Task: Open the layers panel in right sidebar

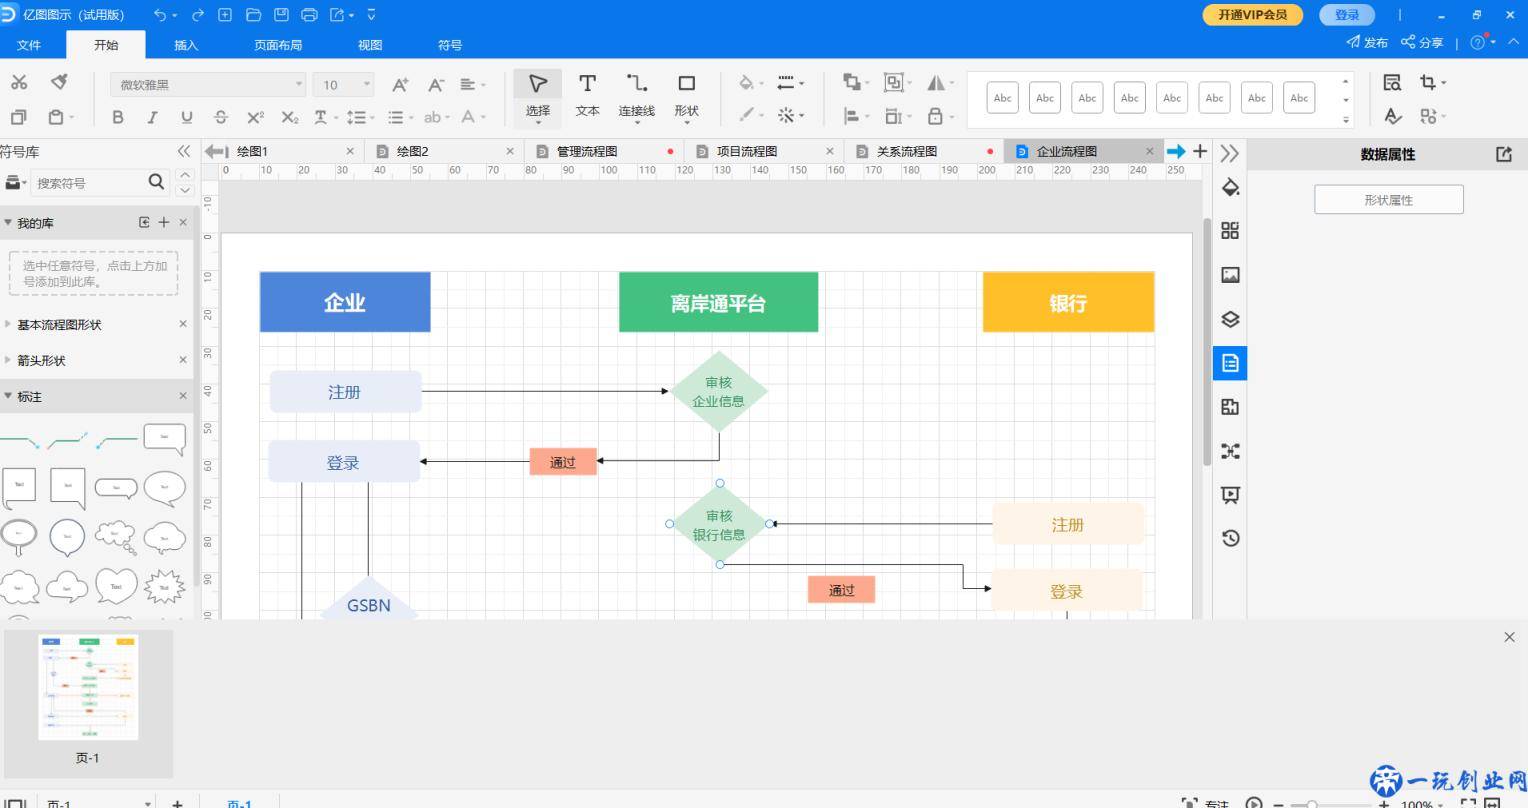Action: pos(1230,319)
